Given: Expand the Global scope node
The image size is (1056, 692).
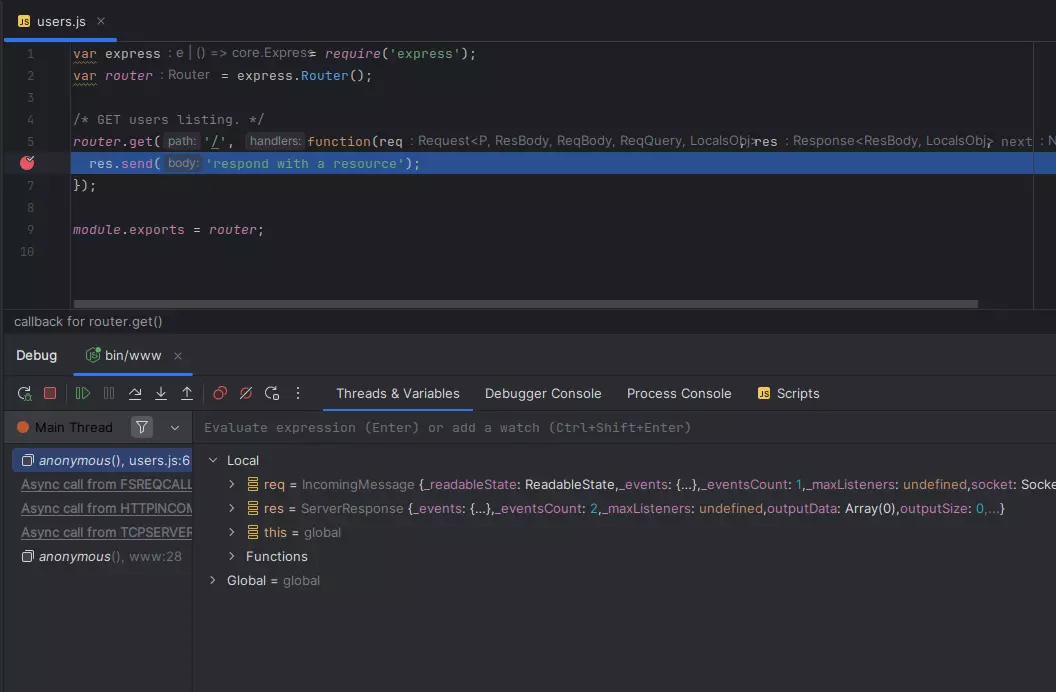Looking at the screenshot, I should pyautogui.click(x=212, y=581).
